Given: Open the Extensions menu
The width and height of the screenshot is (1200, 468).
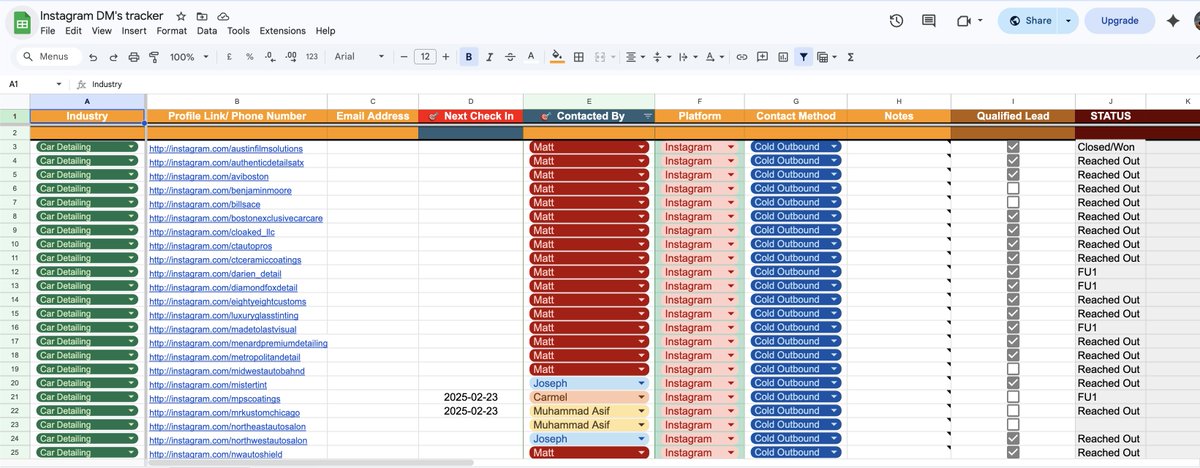Looking at the screenshot, I should click(x=282, y=31).
